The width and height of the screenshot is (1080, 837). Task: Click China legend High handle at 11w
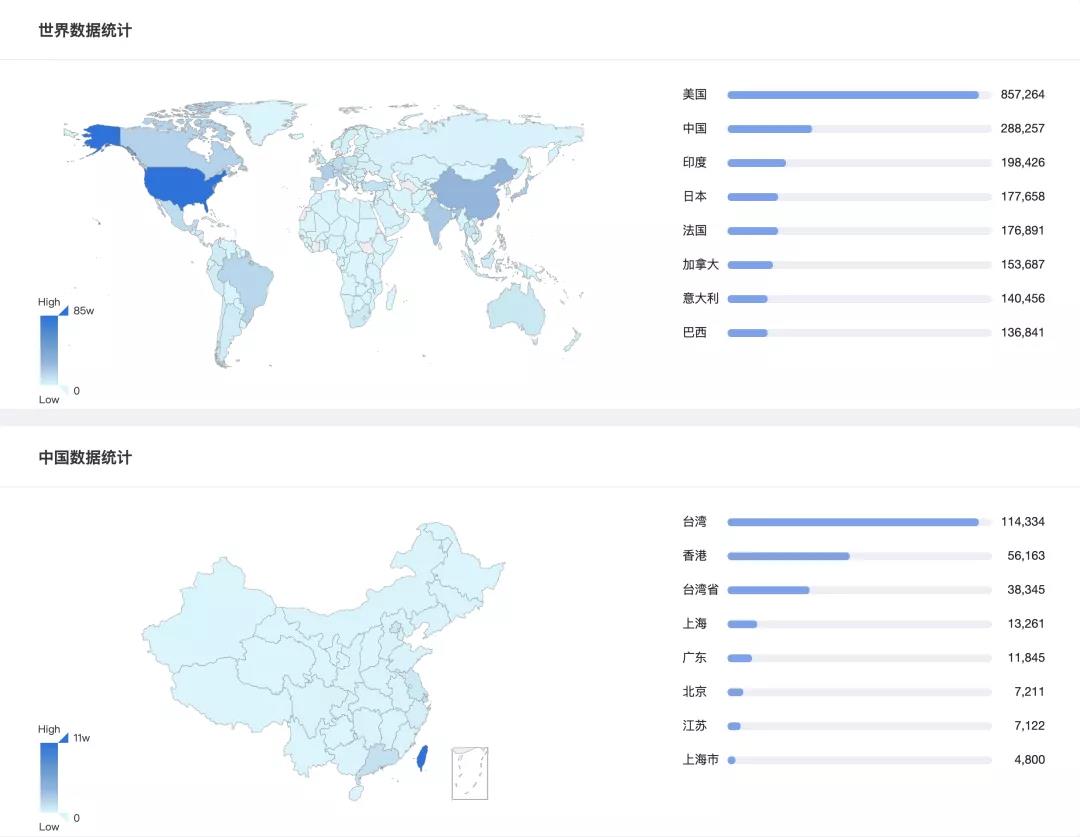point(63,738)
